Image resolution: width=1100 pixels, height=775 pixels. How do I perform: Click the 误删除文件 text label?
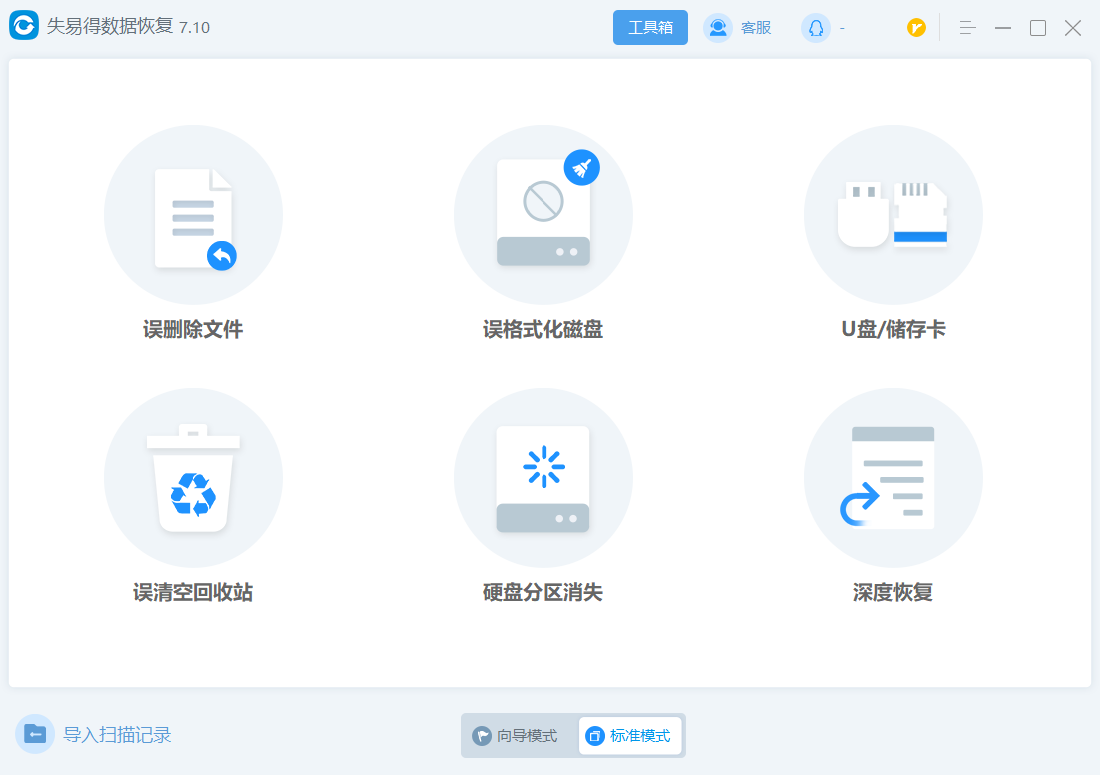point(193,329)
